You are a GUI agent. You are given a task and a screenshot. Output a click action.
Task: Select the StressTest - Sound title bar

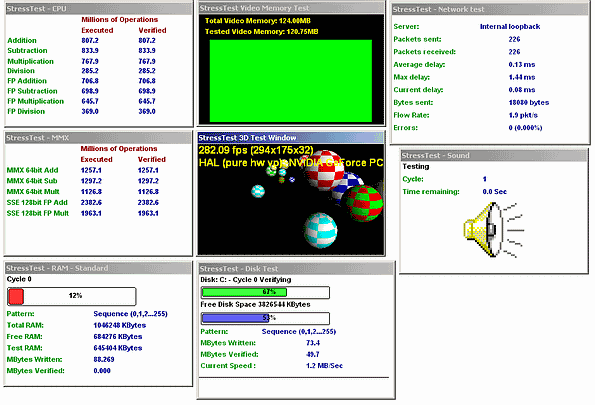click(494, 155)
